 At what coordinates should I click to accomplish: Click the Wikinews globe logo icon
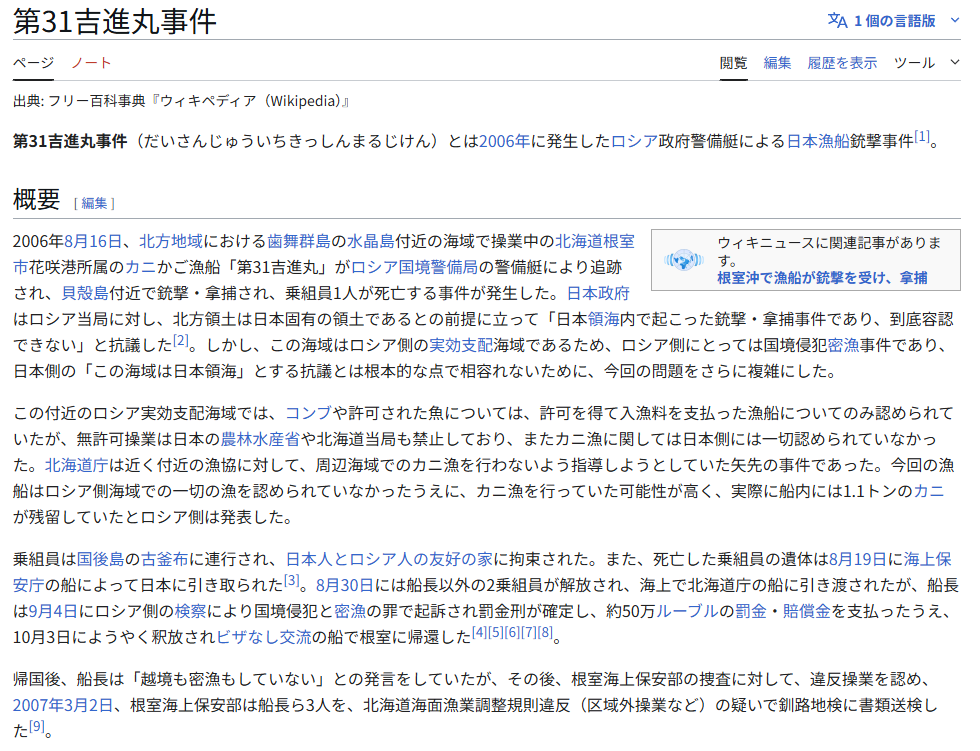pos(684,260)
